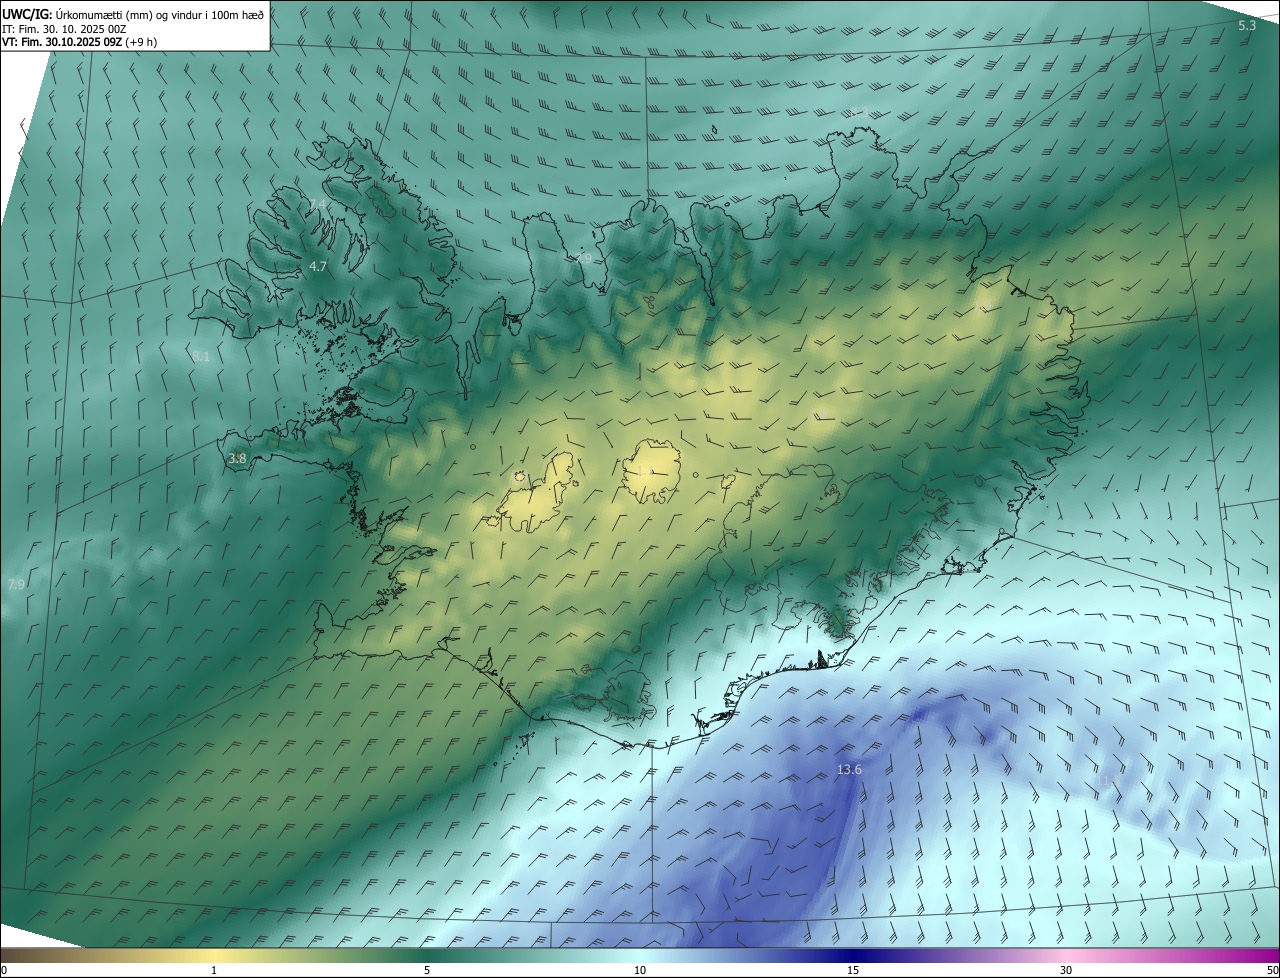Click the "VT: Fim. 30.10.2025 09Z (+9 h)" line
This screenshot has width=1280, height=978.
(x=79, y=42)
